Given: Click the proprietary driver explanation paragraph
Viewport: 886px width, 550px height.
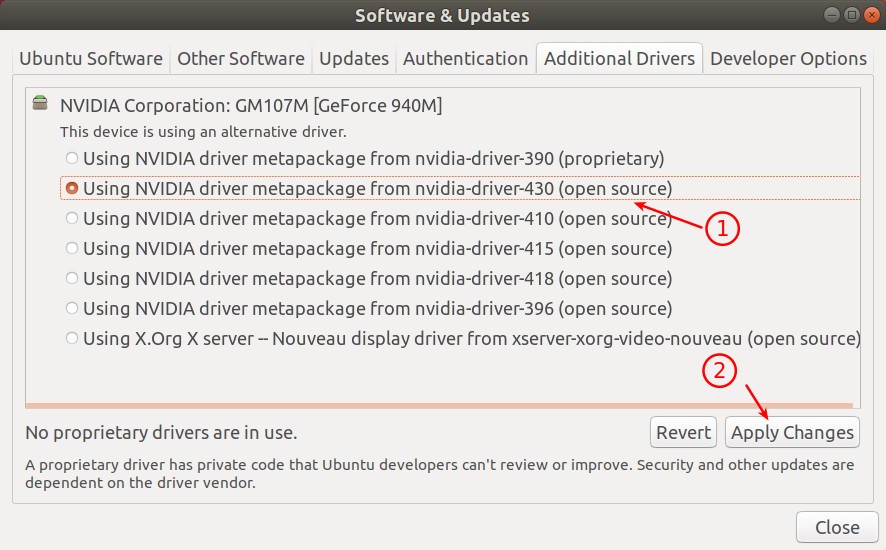Looking at the screenshot, I should coord(440,474).
